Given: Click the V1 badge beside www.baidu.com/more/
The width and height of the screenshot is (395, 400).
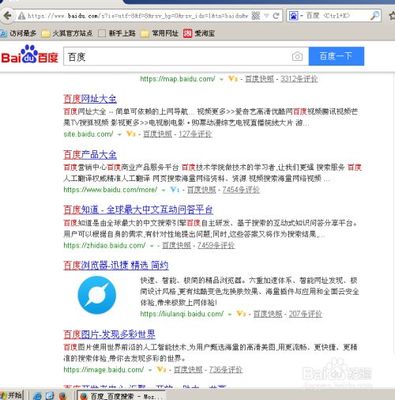Looking at the screenshot, I should [175, 190].
